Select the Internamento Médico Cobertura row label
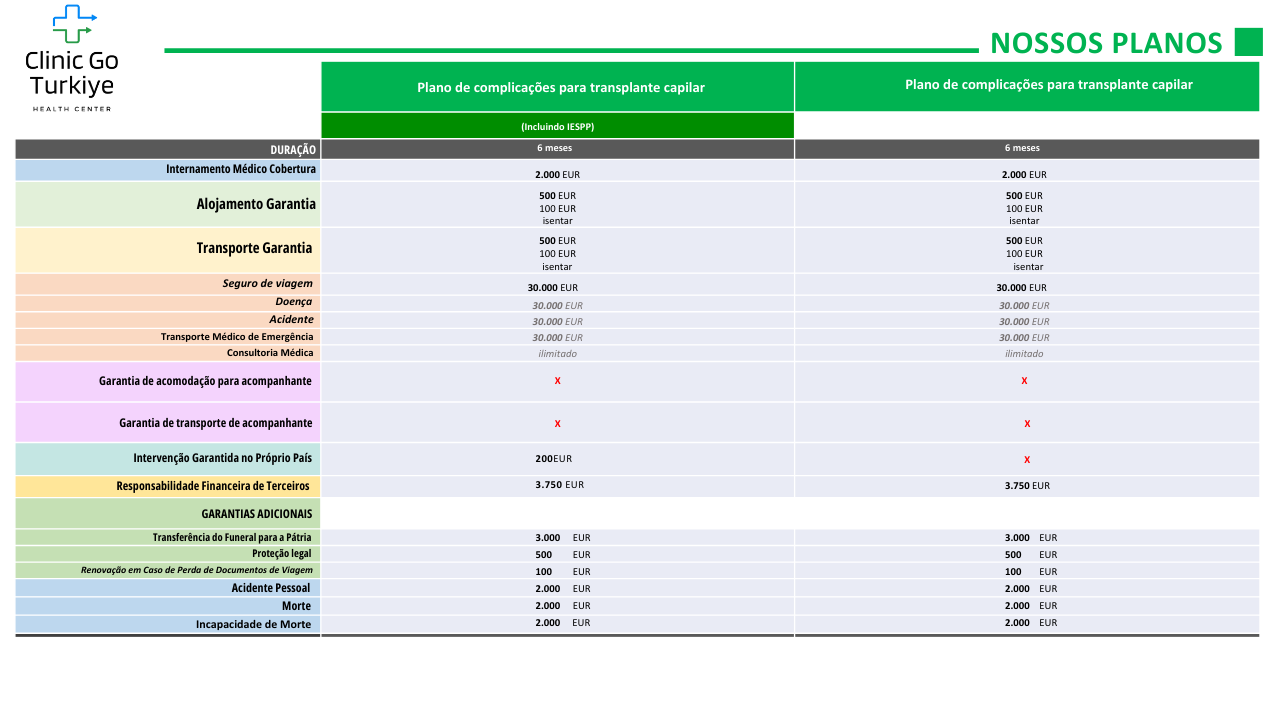Viewport: 1280px width, 720px height. (x=240, y=170)
